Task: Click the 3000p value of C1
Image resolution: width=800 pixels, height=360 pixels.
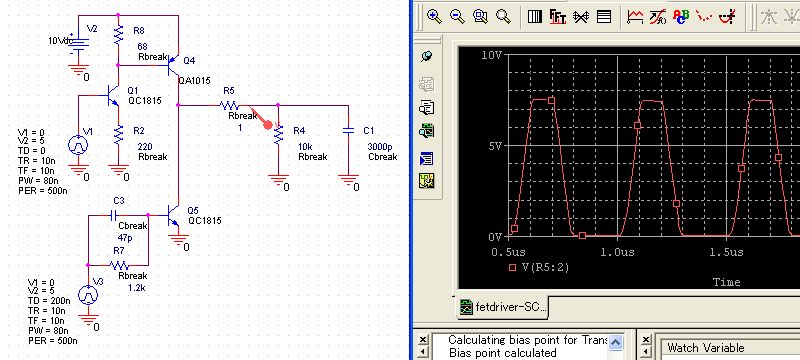Action: [x=380, y=146]
